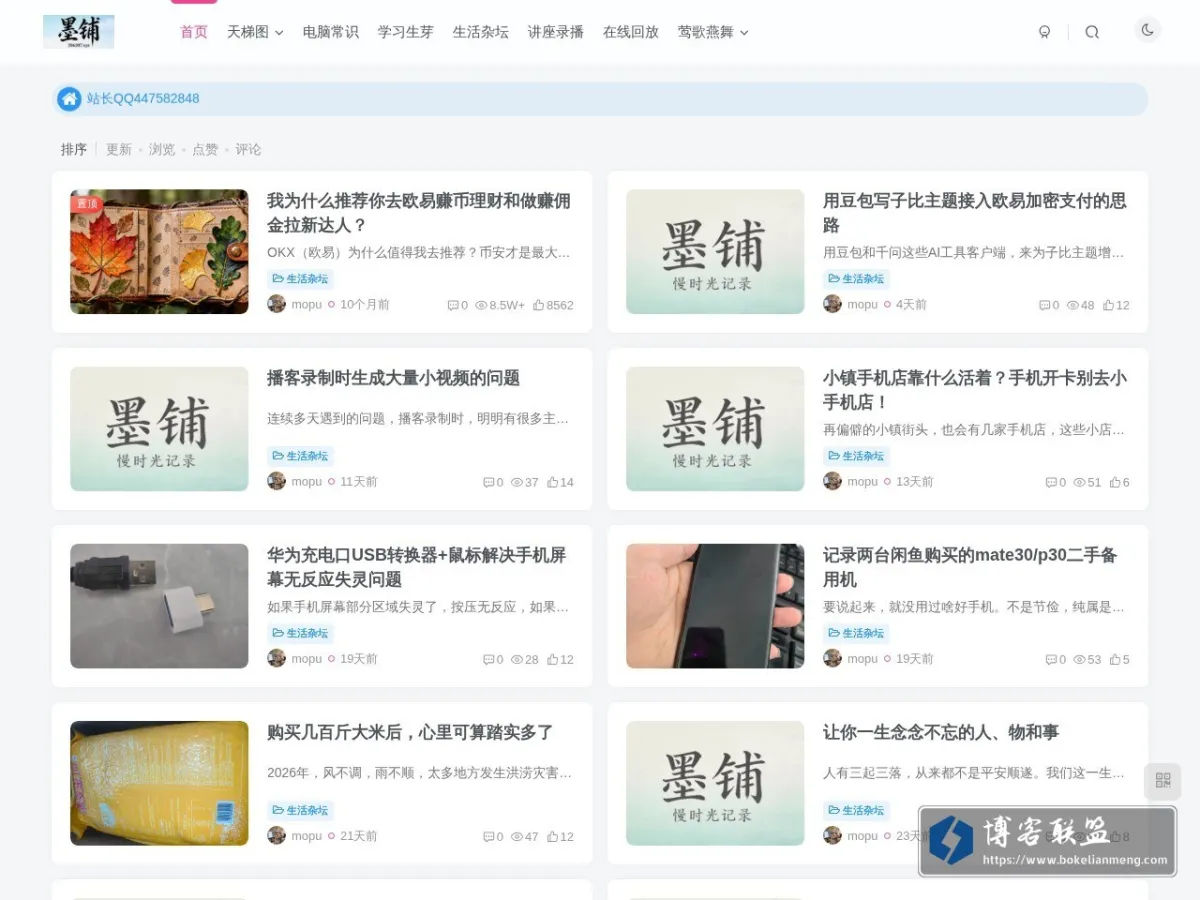This screenshot has width=1200, height=900.
Task: Click 墨铺 thumbnail of 播客录制 post
Action: click(x=159, y=429)
